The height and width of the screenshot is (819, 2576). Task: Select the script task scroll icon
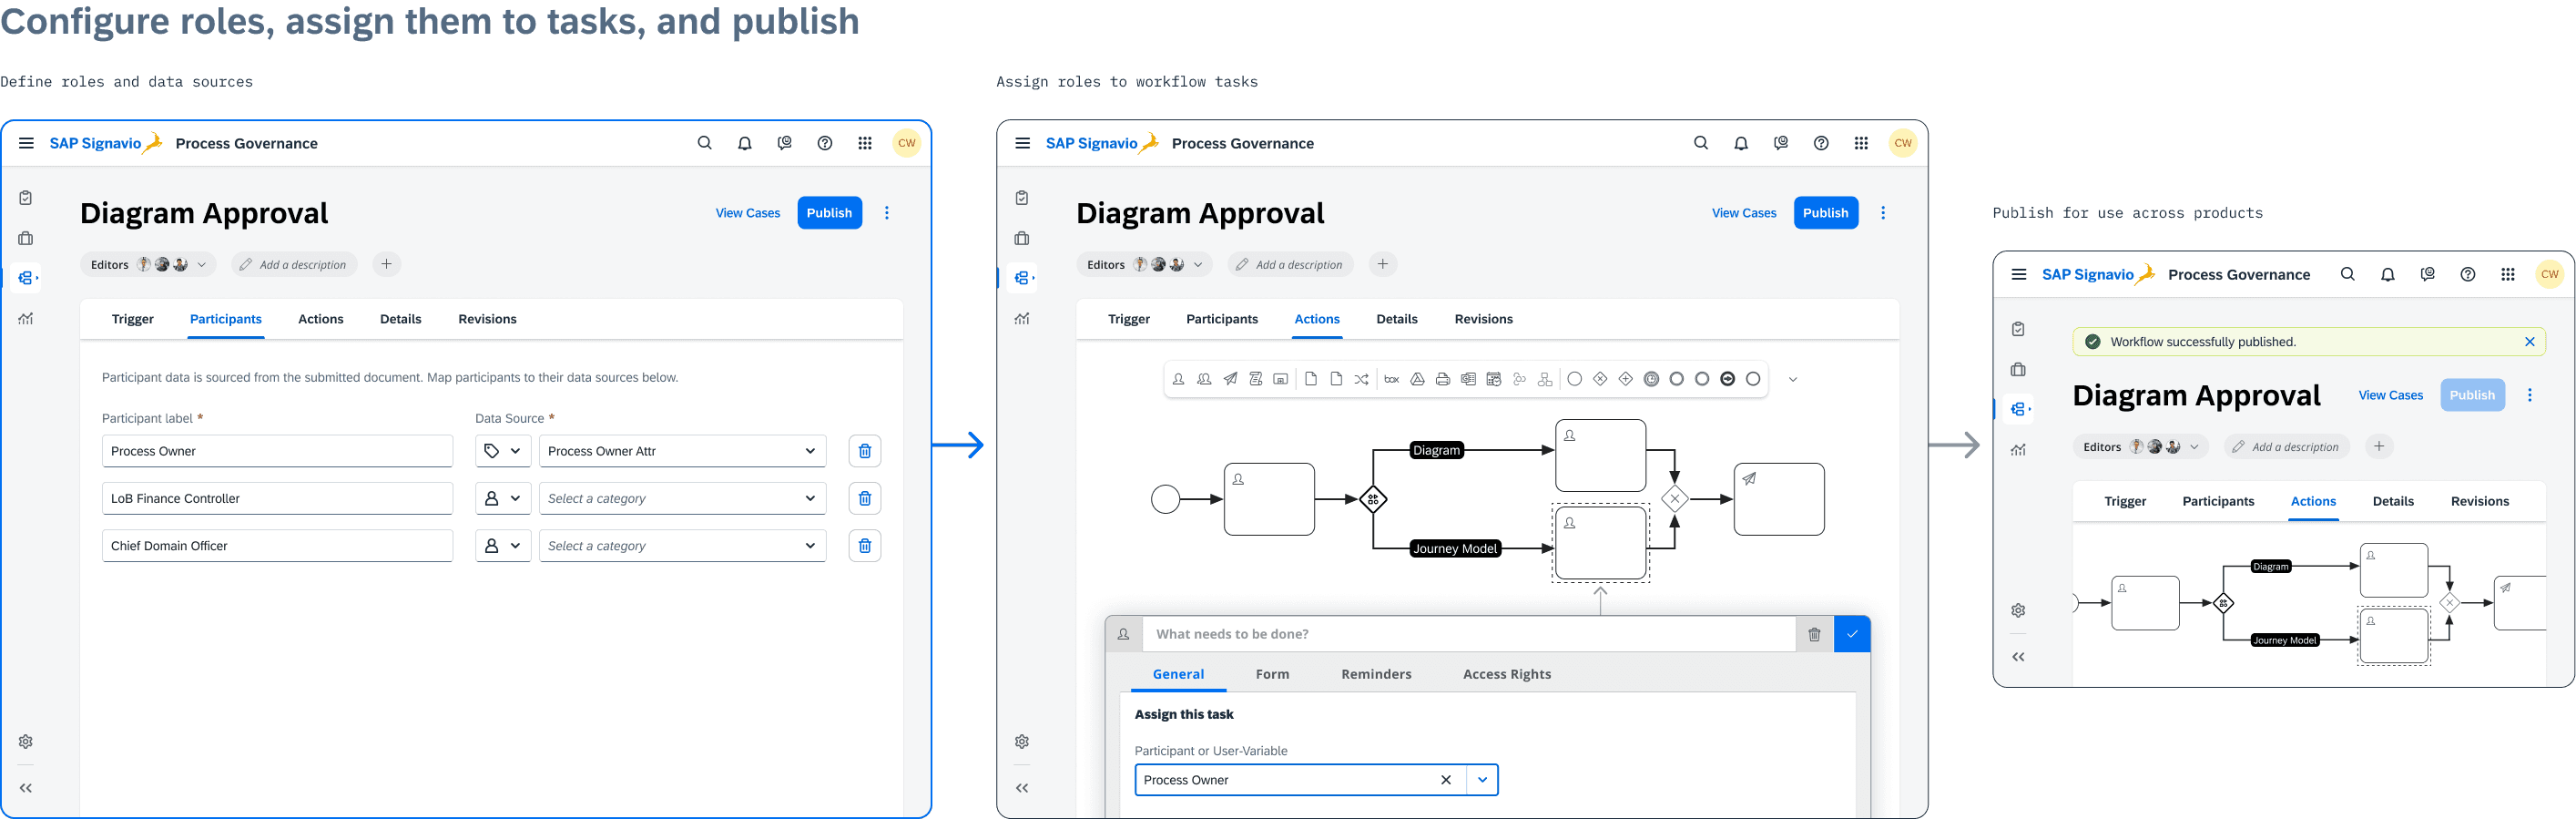pyautogui.click(x=1255, y=379)
